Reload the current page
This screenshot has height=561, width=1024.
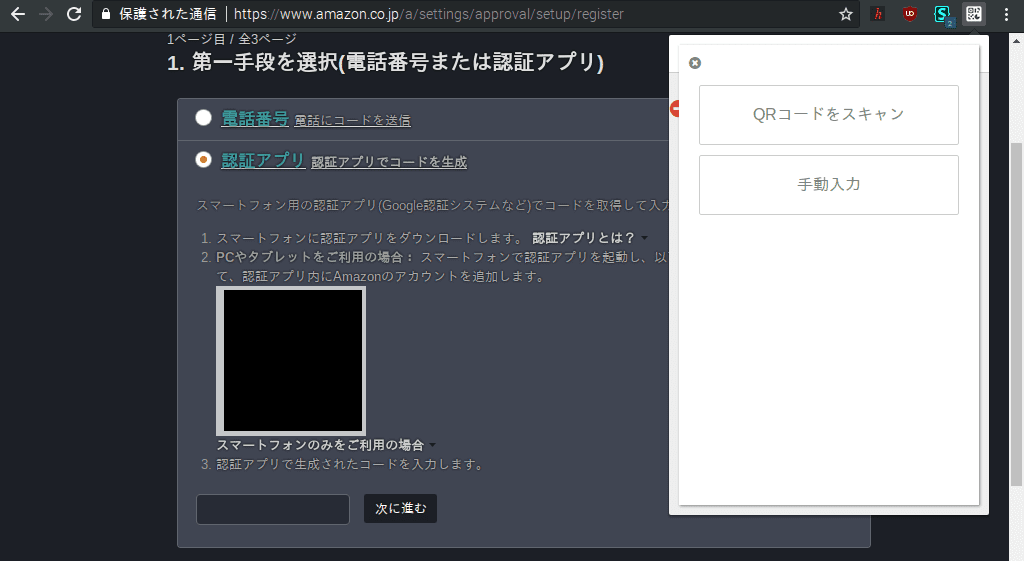(74, 14)
